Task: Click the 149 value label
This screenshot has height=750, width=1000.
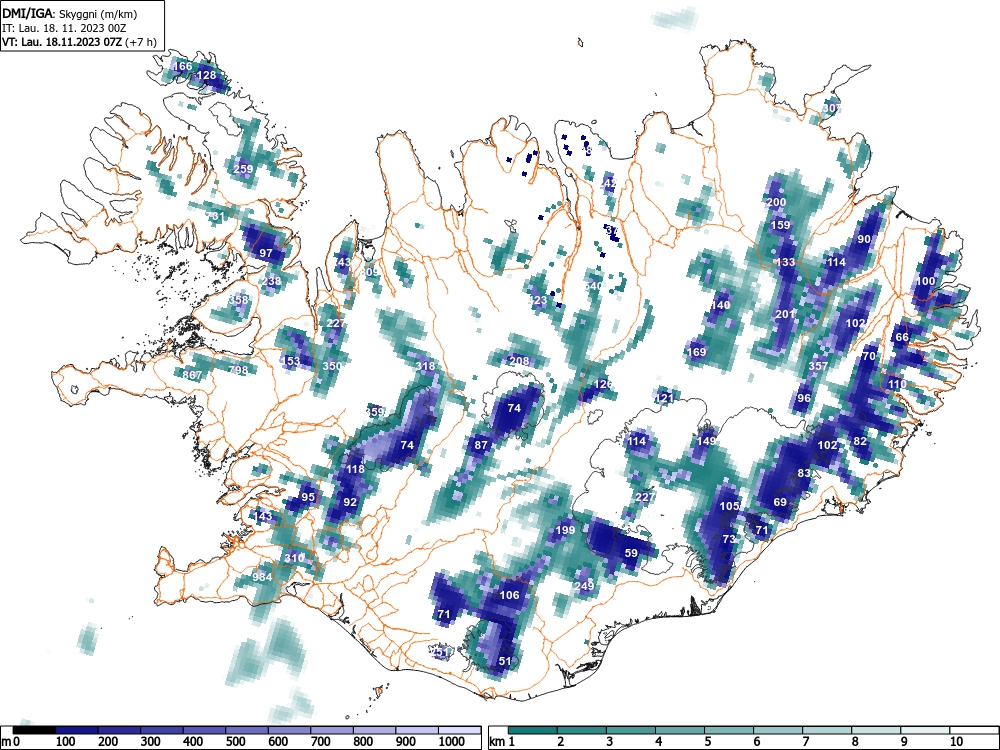Action: [706, 441]
